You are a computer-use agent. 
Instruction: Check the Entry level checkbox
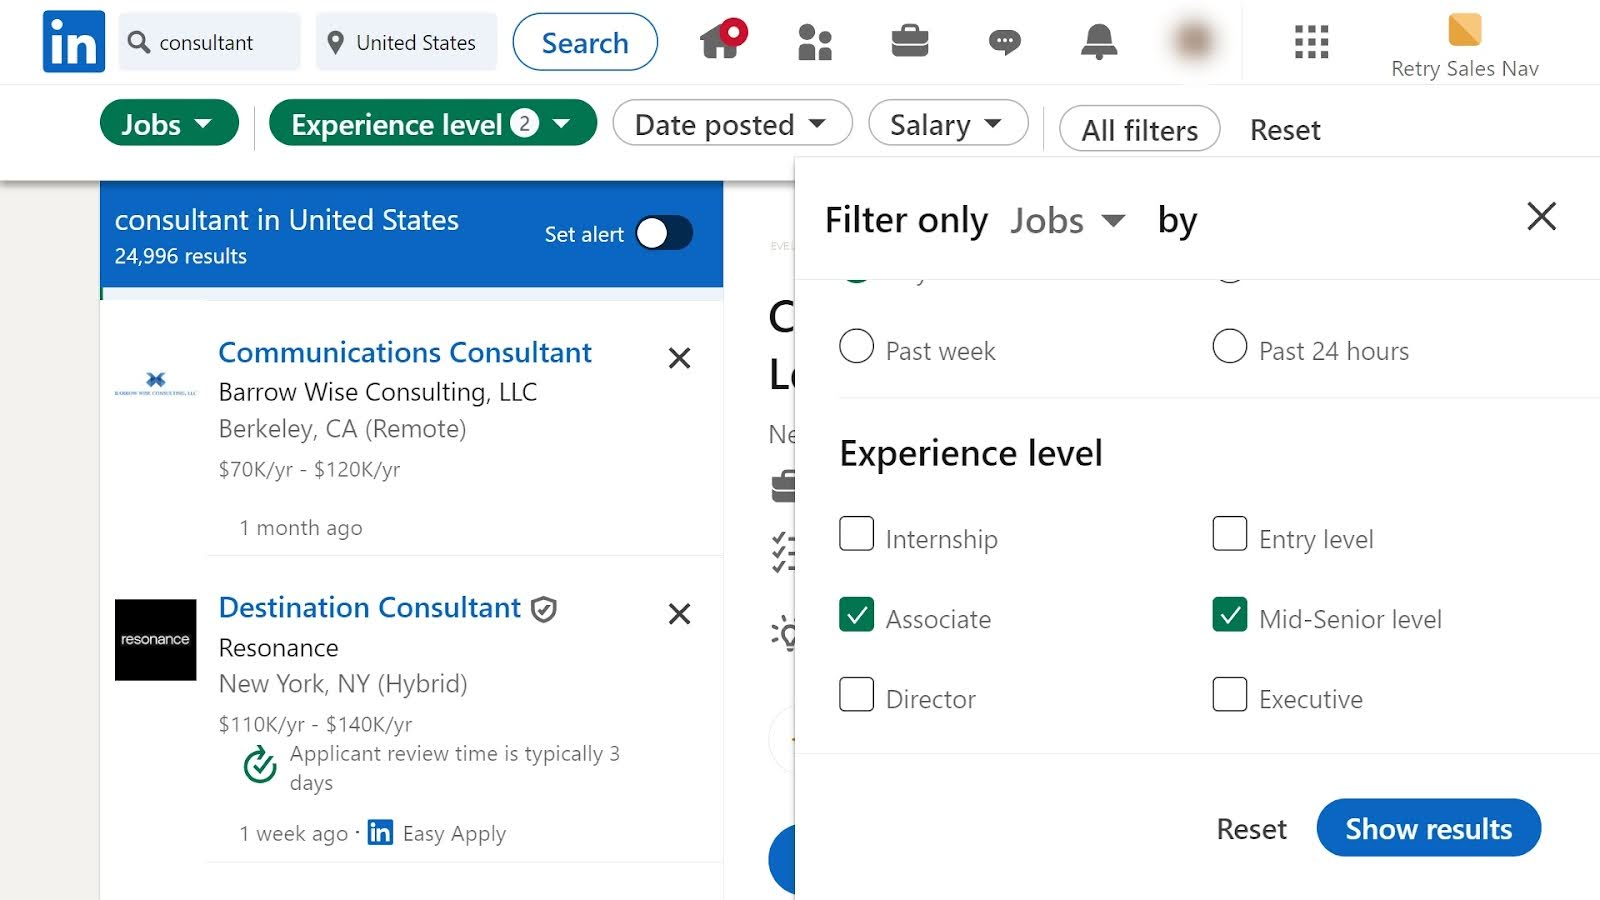click(1229, 535)
